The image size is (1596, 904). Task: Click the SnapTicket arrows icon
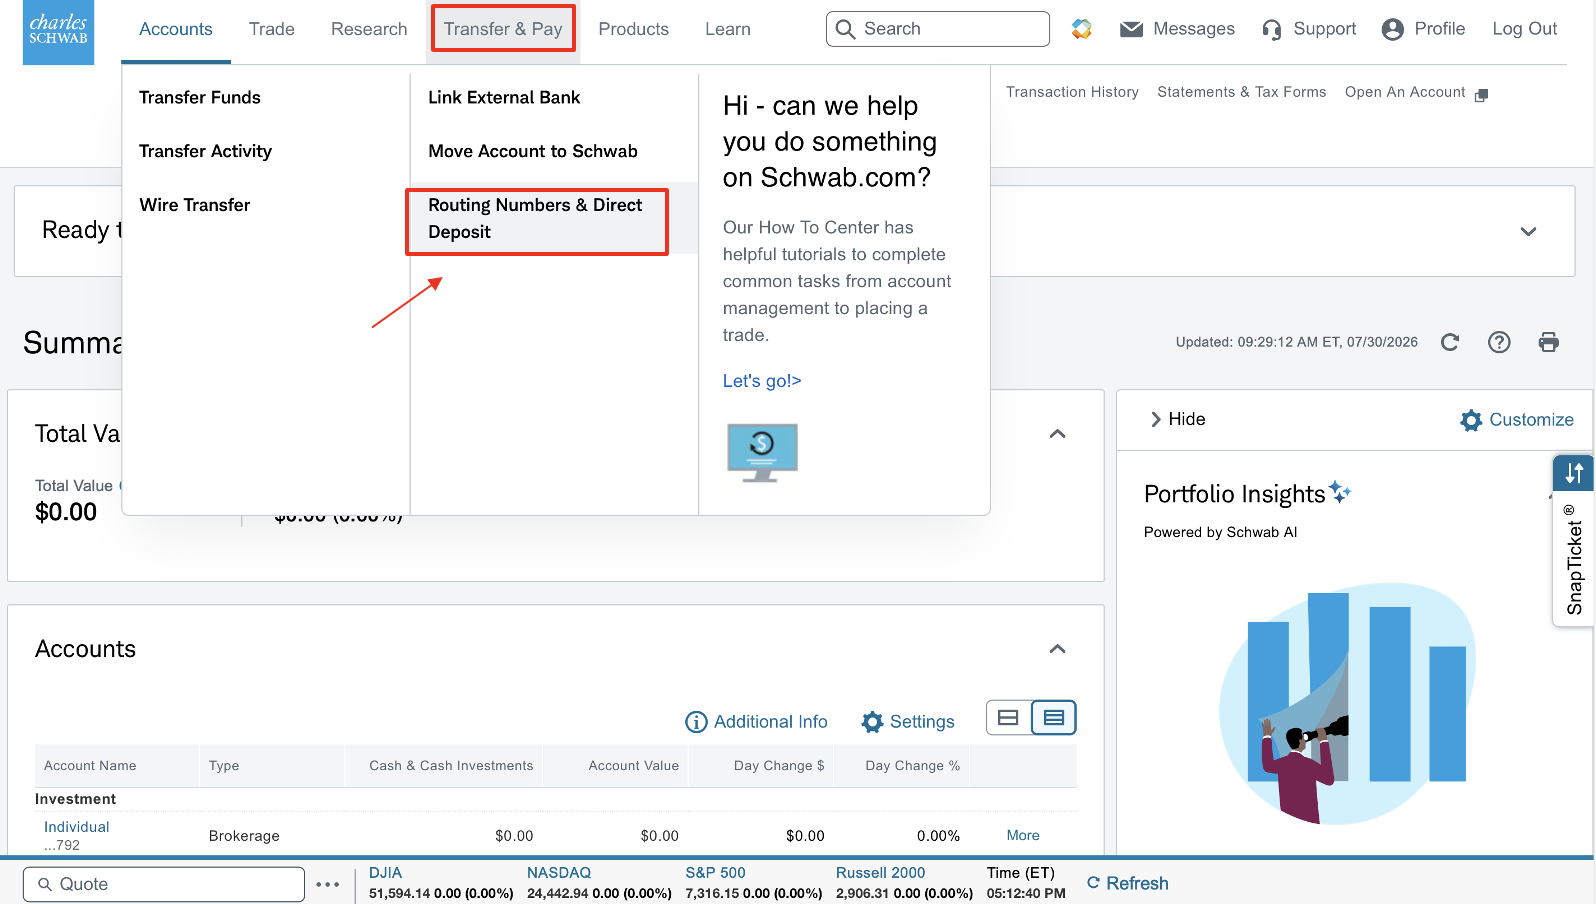pyautogui.click(x=1574, y=473)
